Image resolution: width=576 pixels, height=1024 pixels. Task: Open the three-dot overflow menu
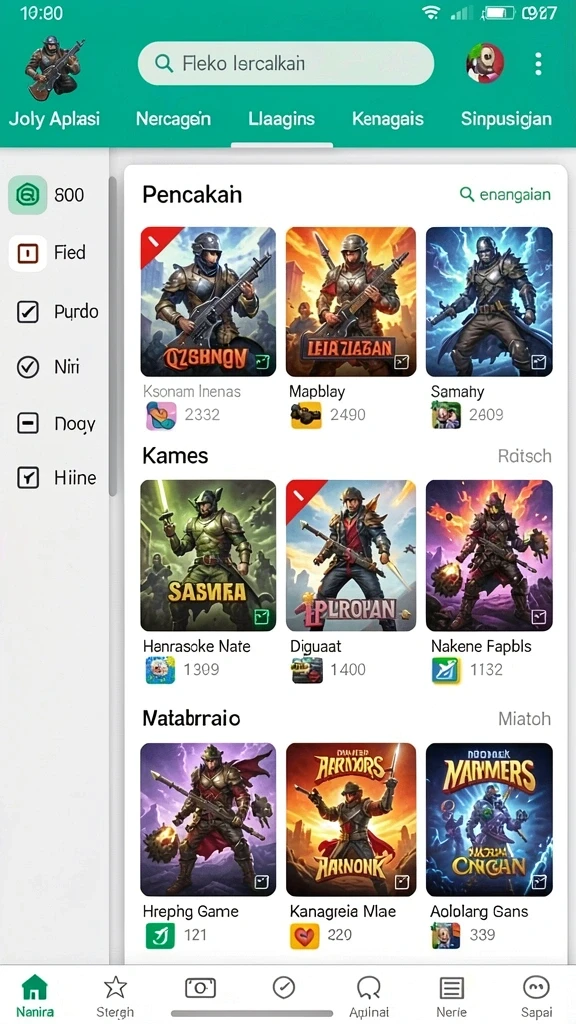pos(537,64)
